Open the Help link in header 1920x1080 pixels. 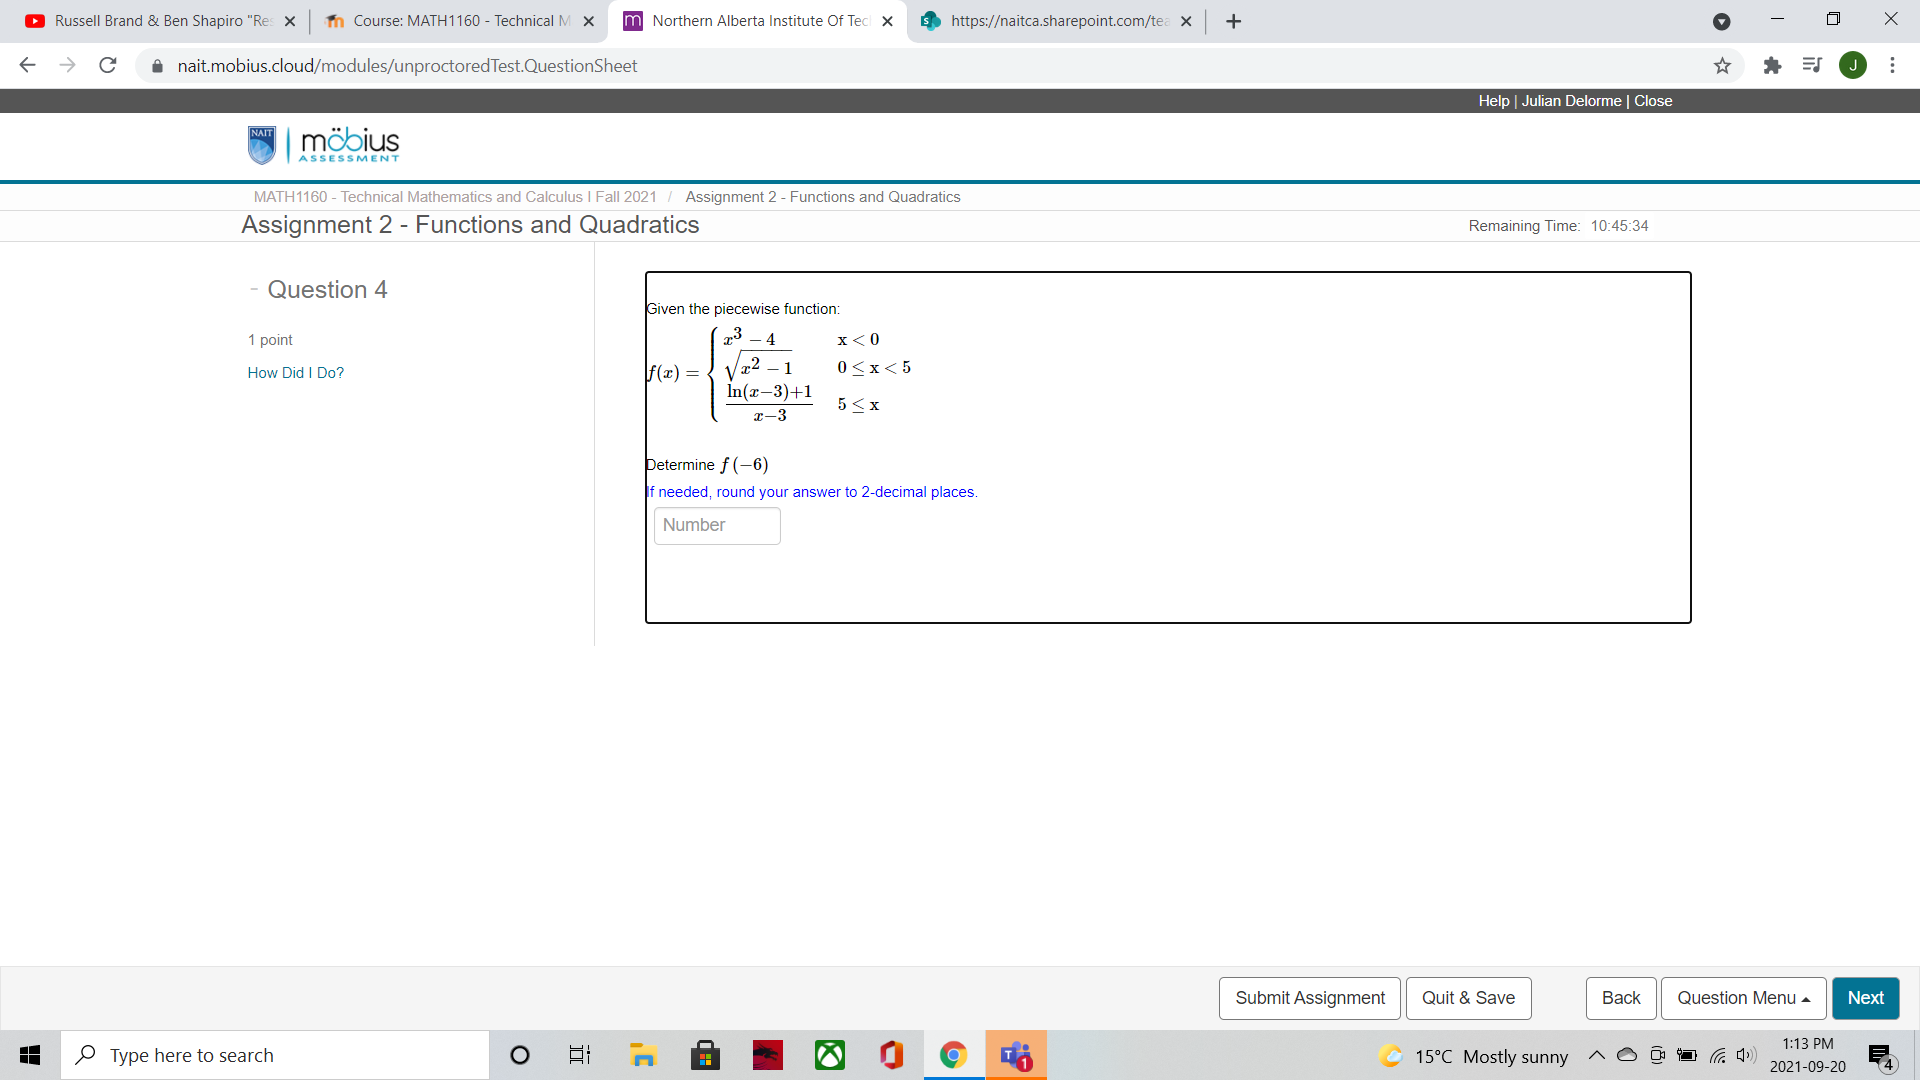pos(1493,101)
